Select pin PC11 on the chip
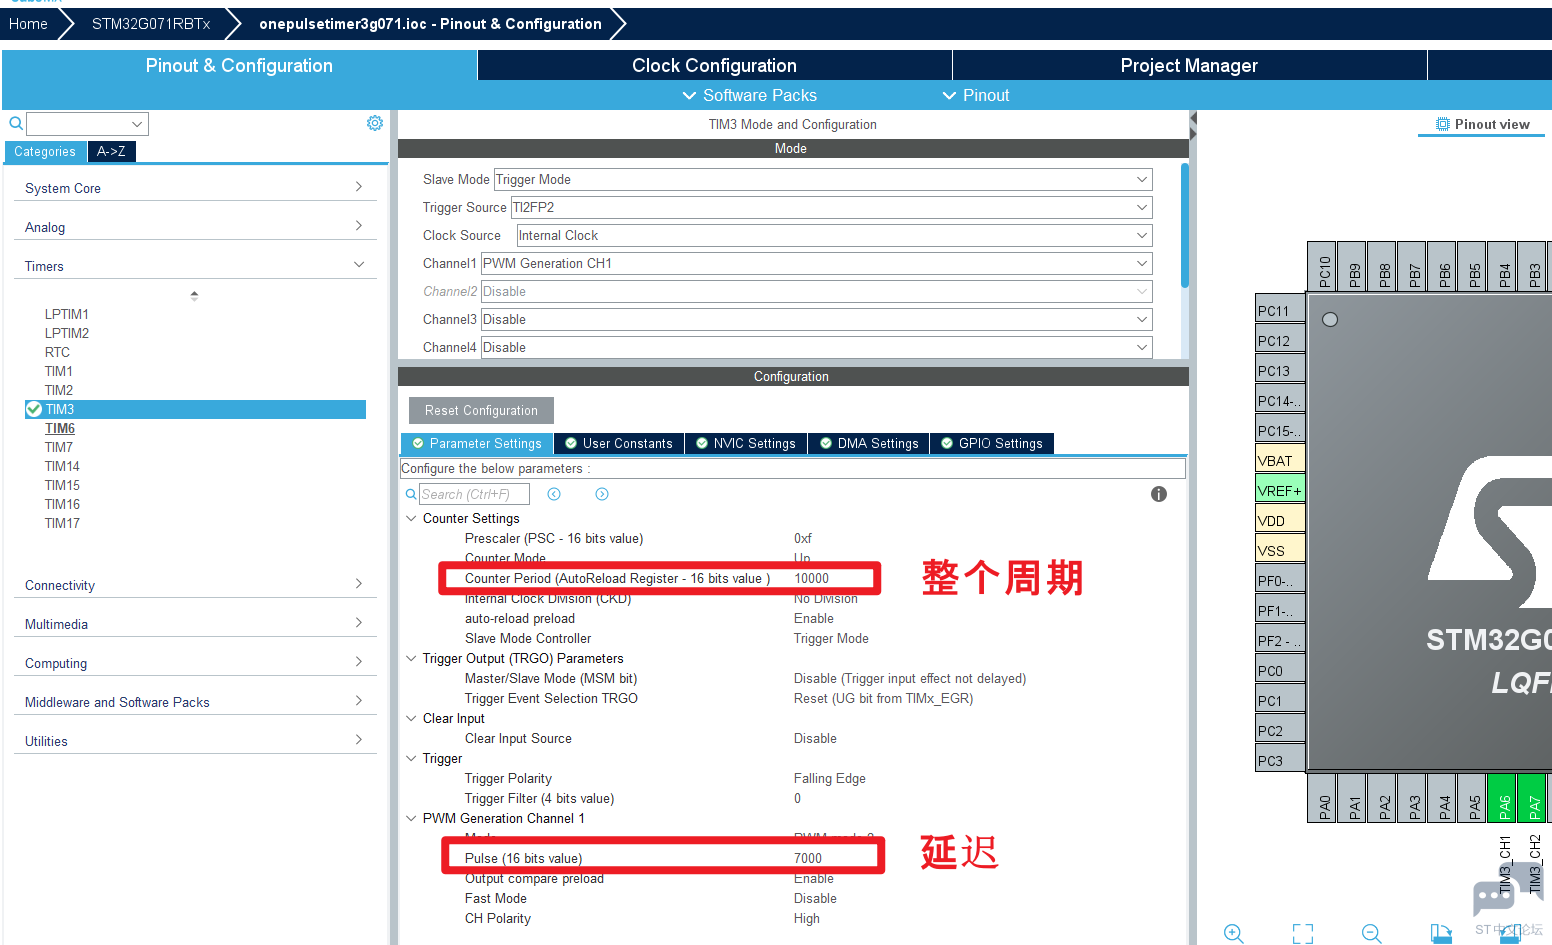Image resolution: width=1552 pixels, height=945 pixels. point(1280,310)
